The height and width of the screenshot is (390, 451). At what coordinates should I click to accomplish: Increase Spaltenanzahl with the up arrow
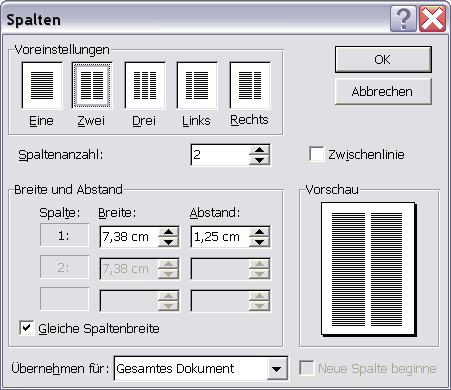259,150
